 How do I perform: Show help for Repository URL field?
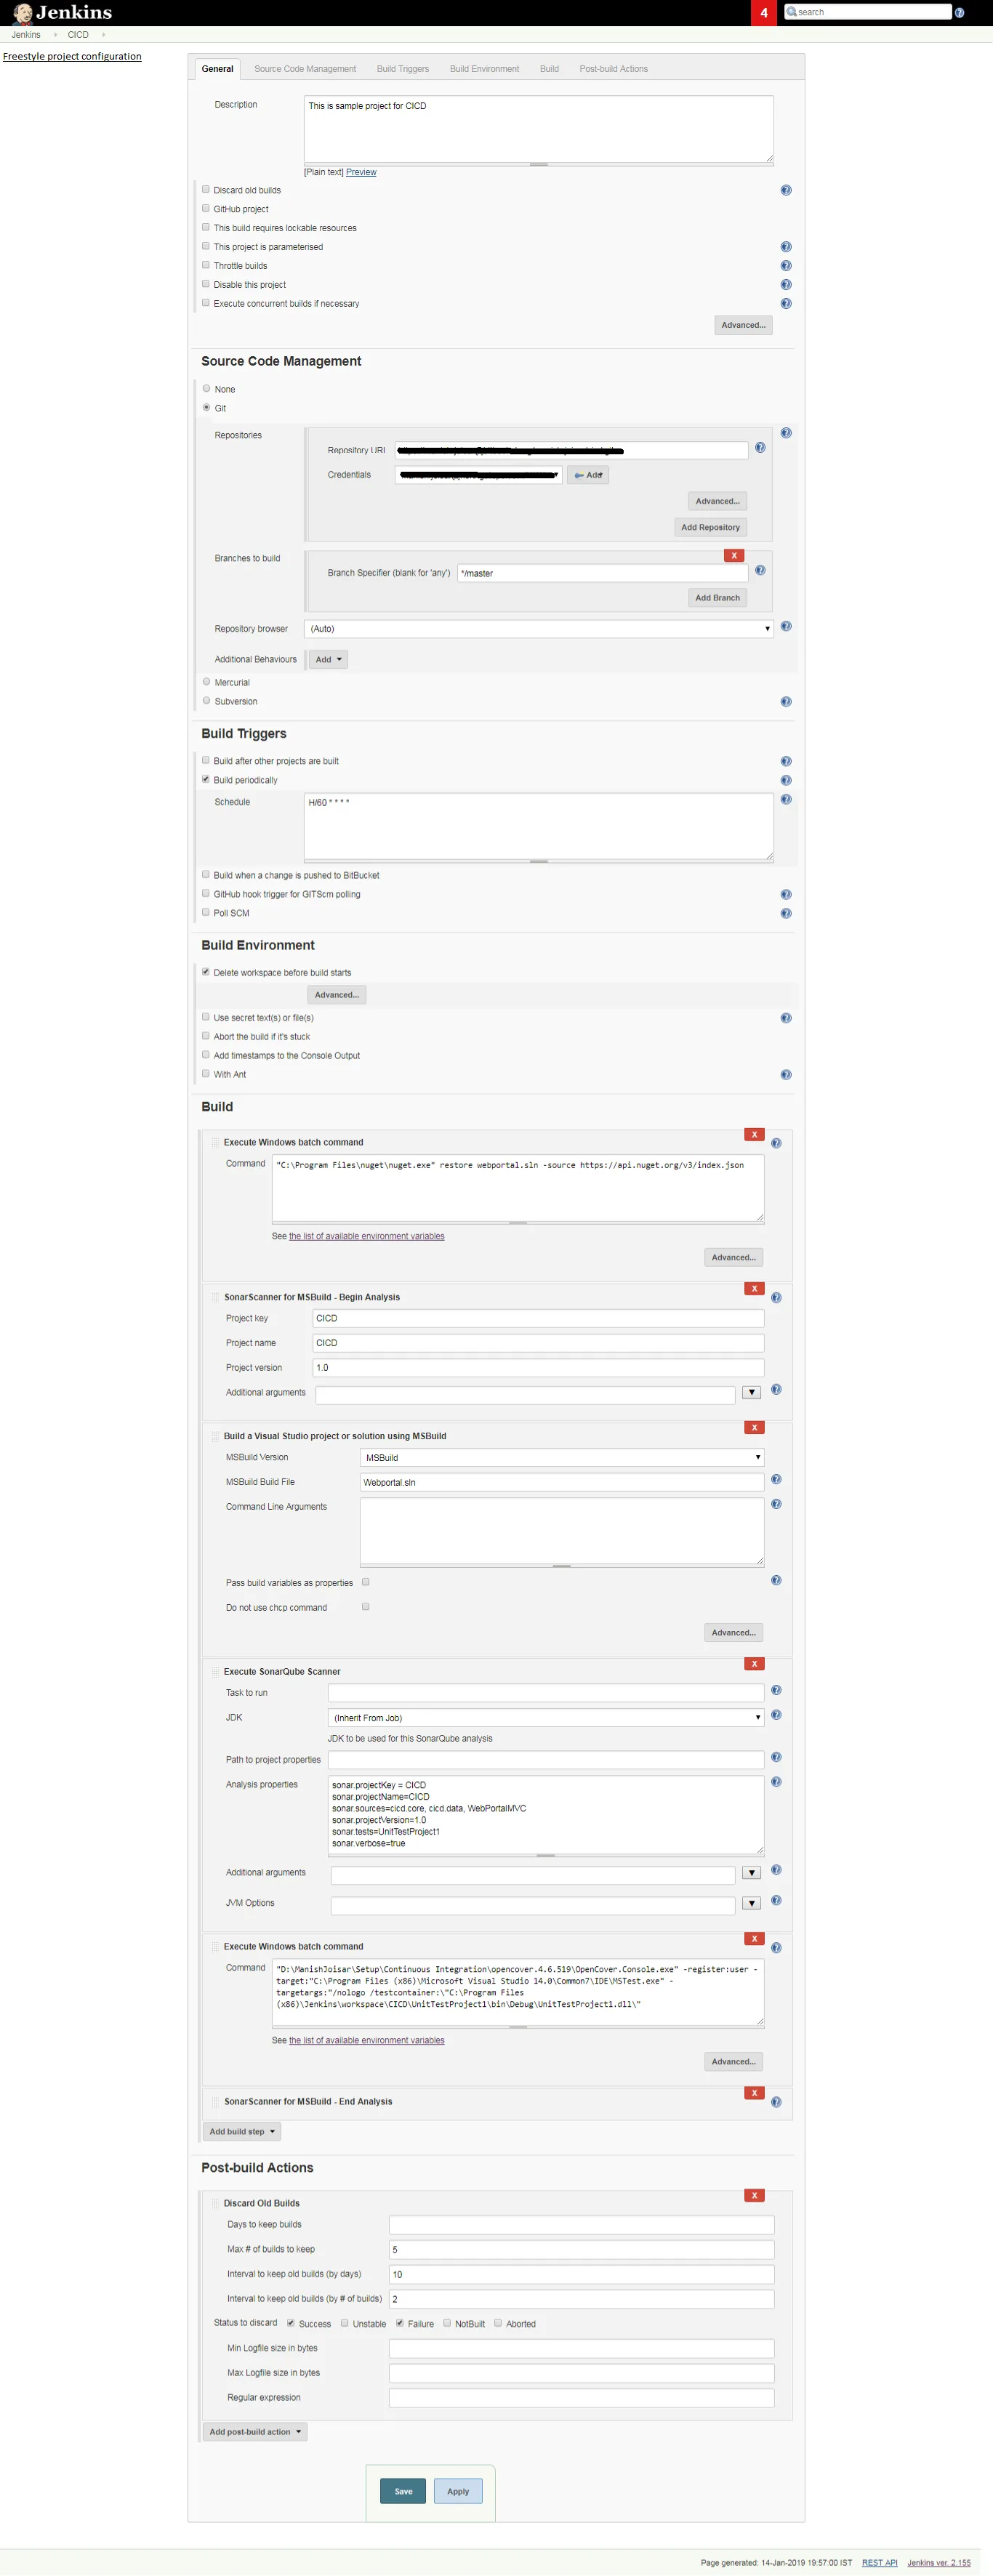tap(760, 448)
